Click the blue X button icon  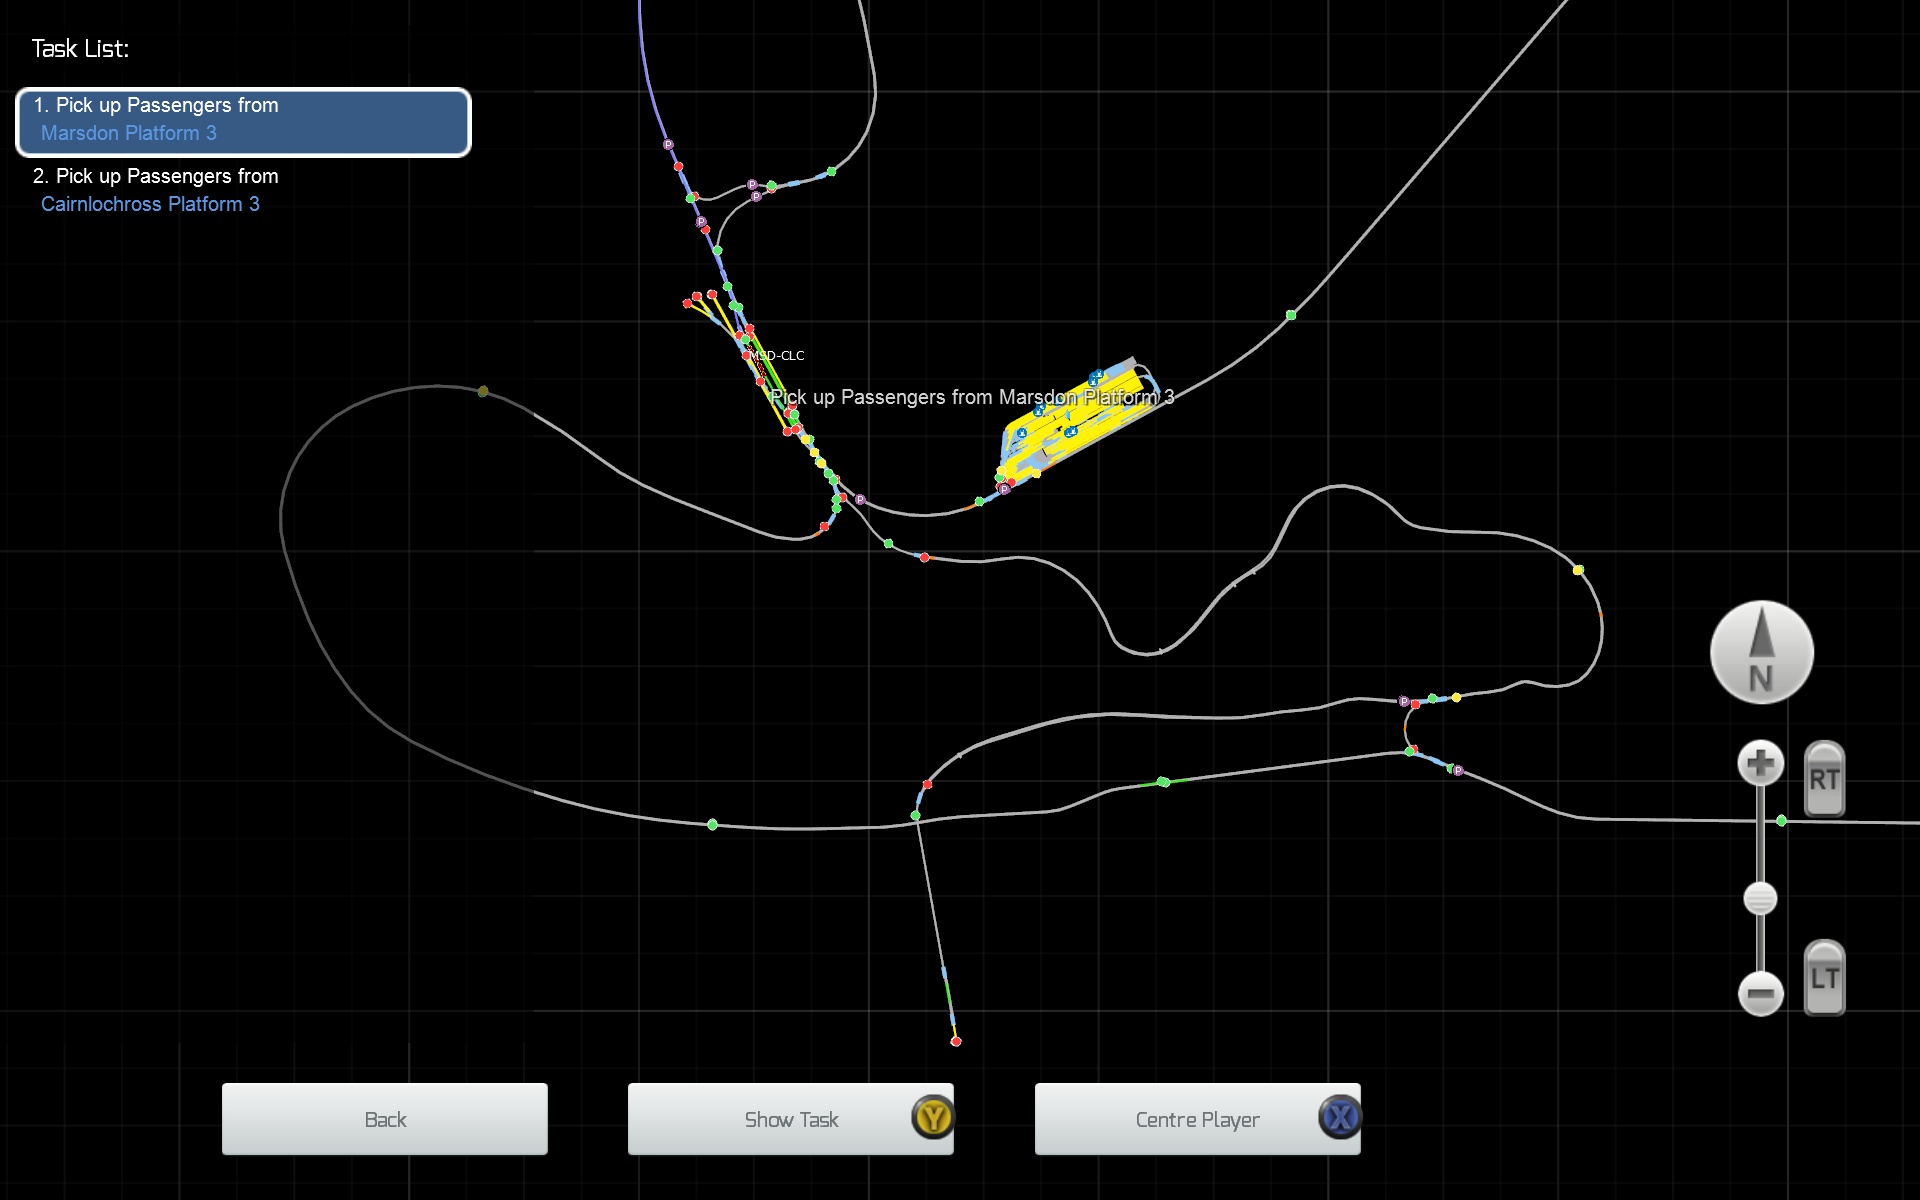tap(1340, 1117)
